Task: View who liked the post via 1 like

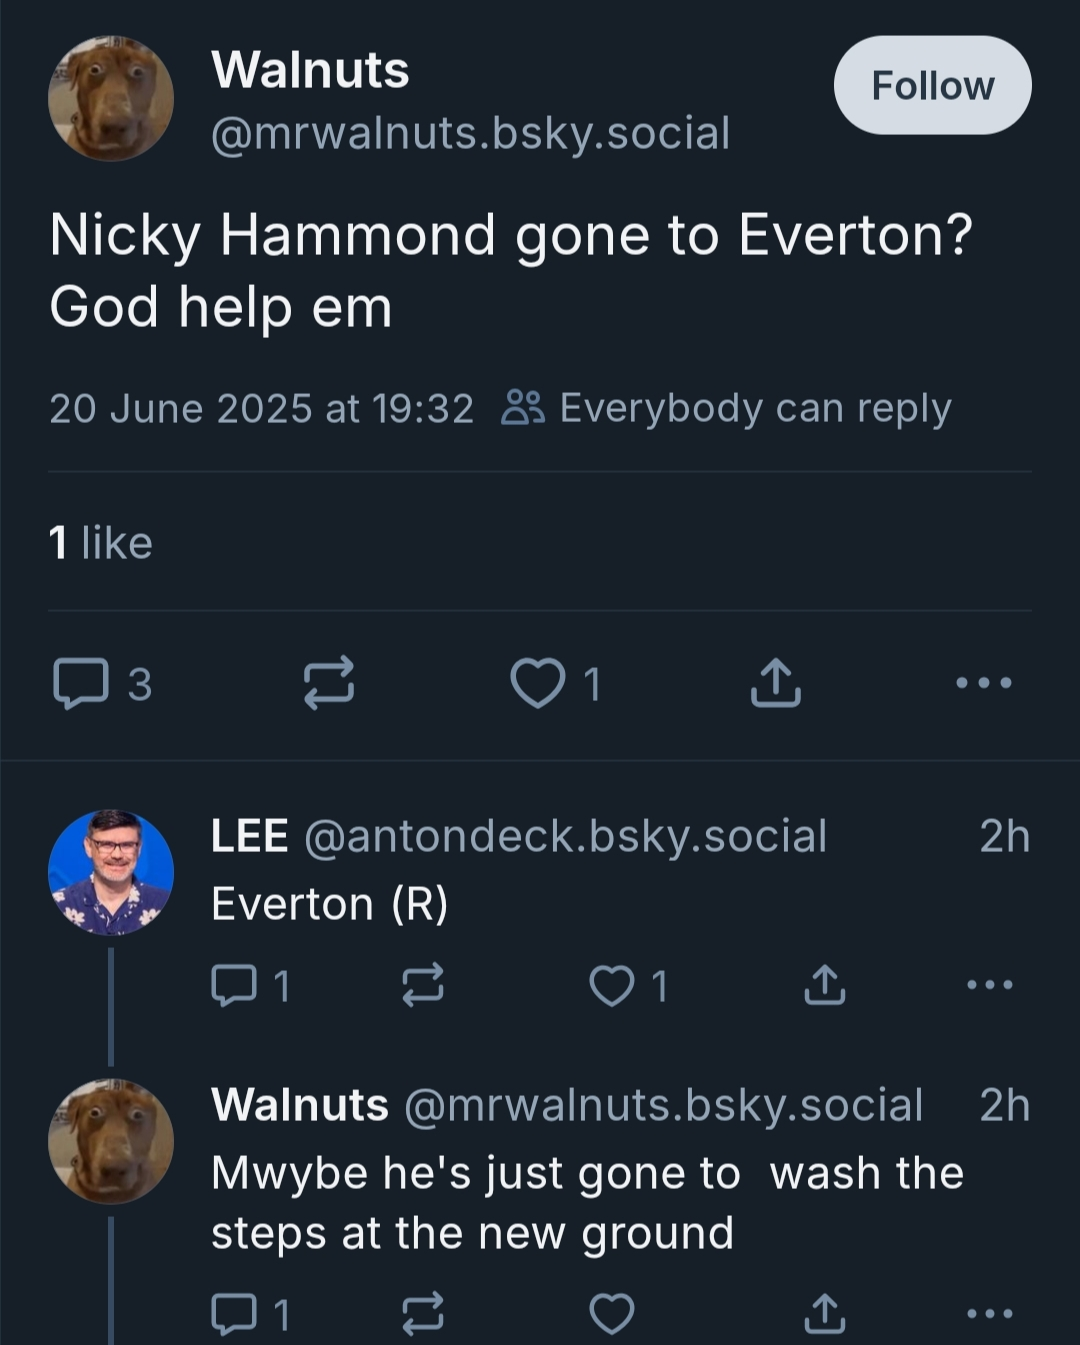Action: point(101,543)
